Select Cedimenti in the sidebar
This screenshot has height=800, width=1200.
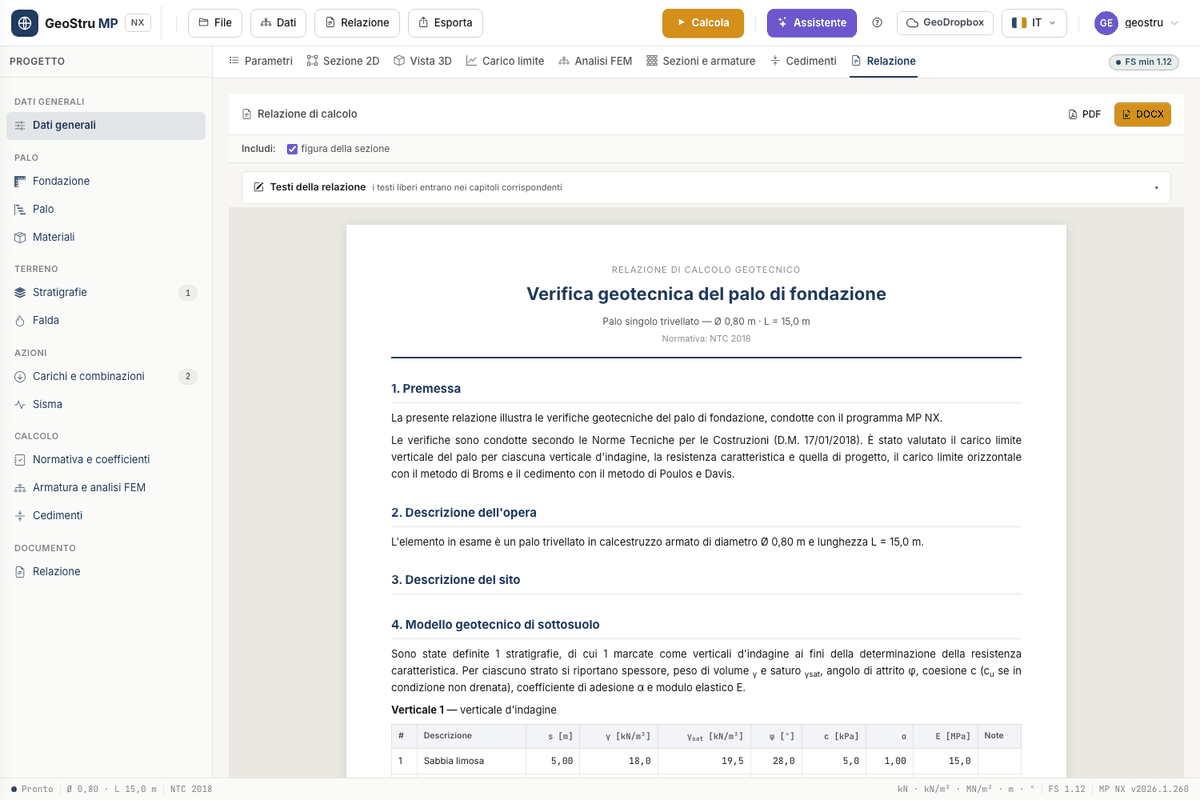[106, 516]
